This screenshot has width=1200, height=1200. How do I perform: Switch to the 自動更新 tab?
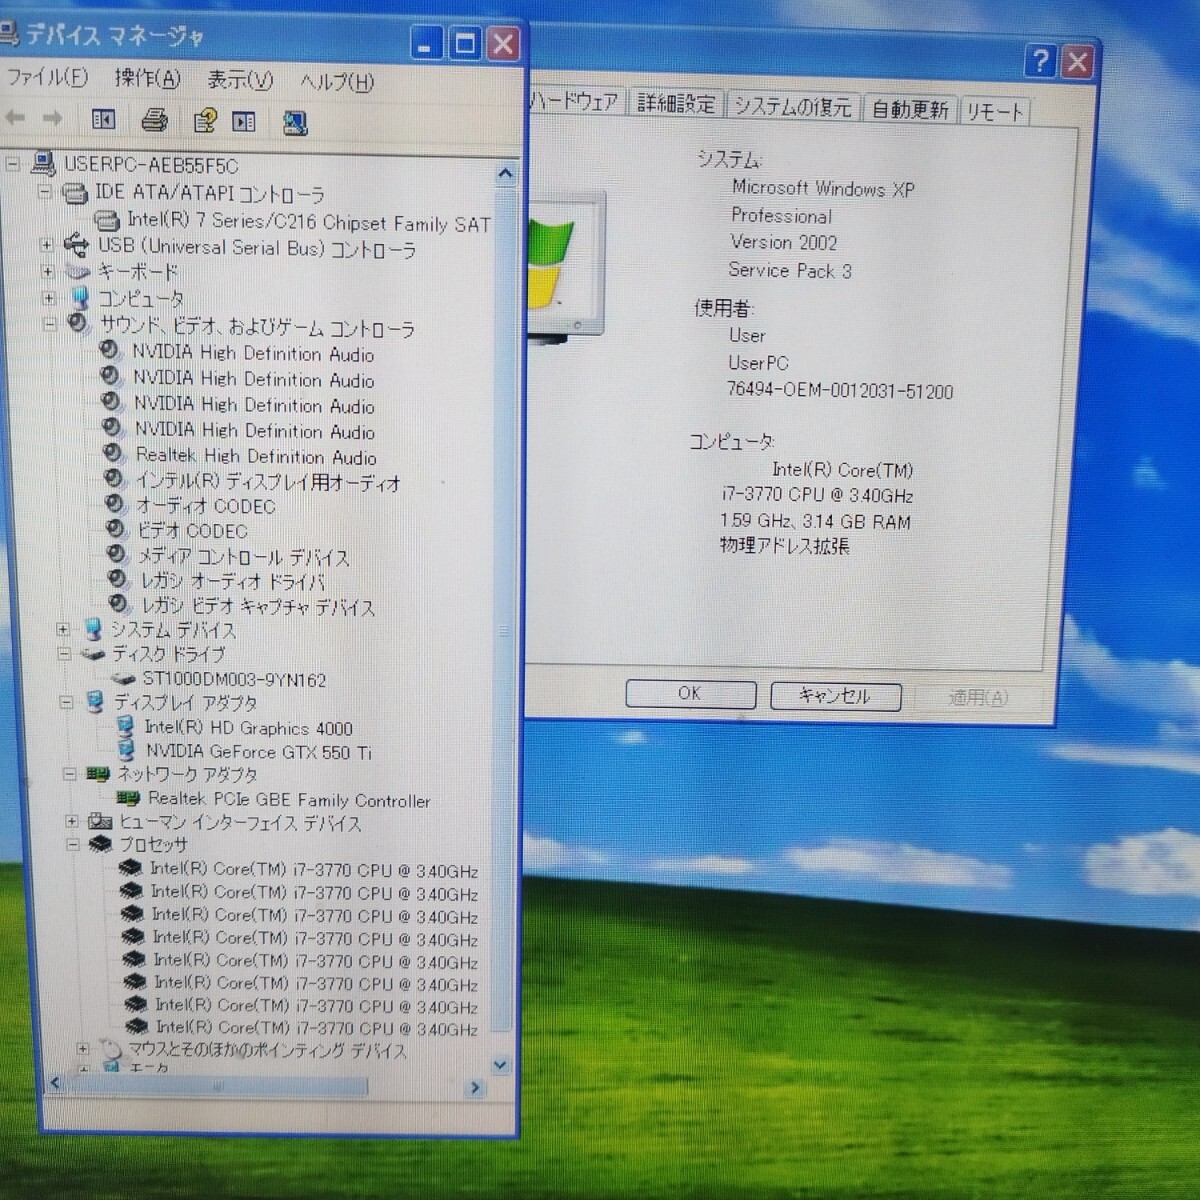(909, 109)
